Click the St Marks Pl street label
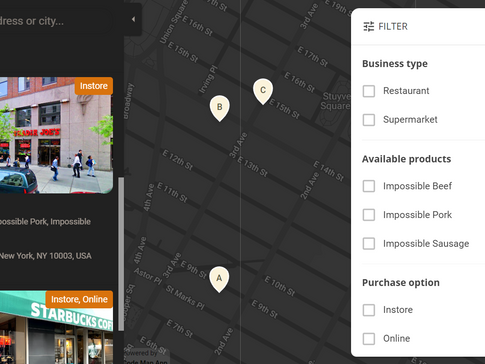Image resolution: width=485 pixels, height=364 pixels. coord(185,298)
